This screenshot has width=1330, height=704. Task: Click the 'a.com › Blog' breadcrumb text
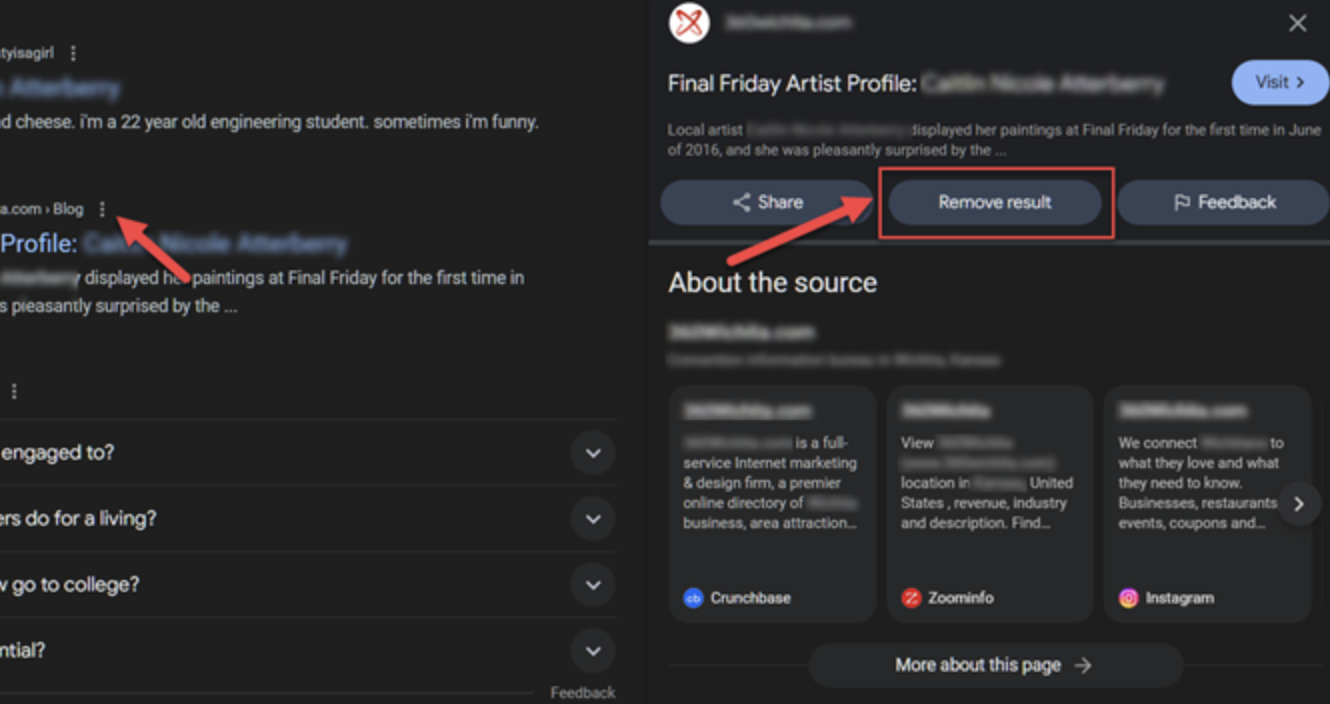pos(42,209)
